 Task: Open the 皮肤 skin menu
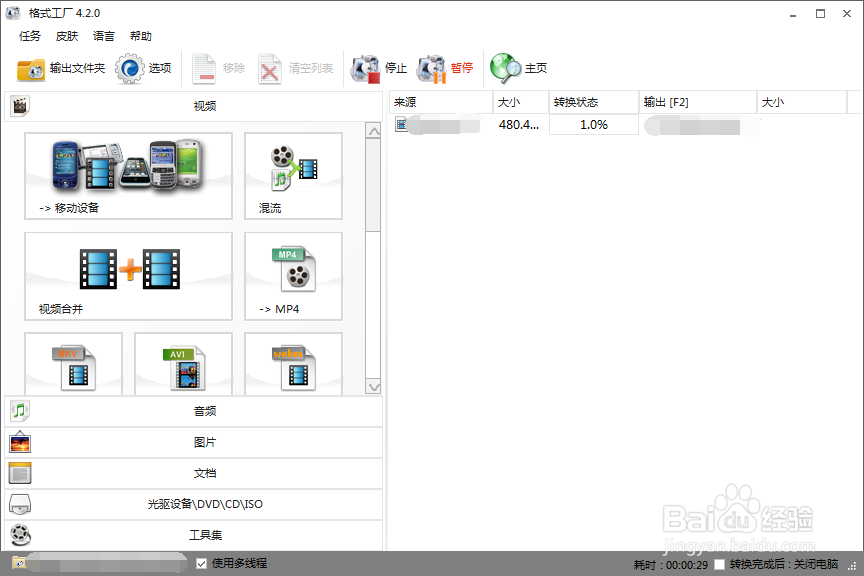click(67, 36)
